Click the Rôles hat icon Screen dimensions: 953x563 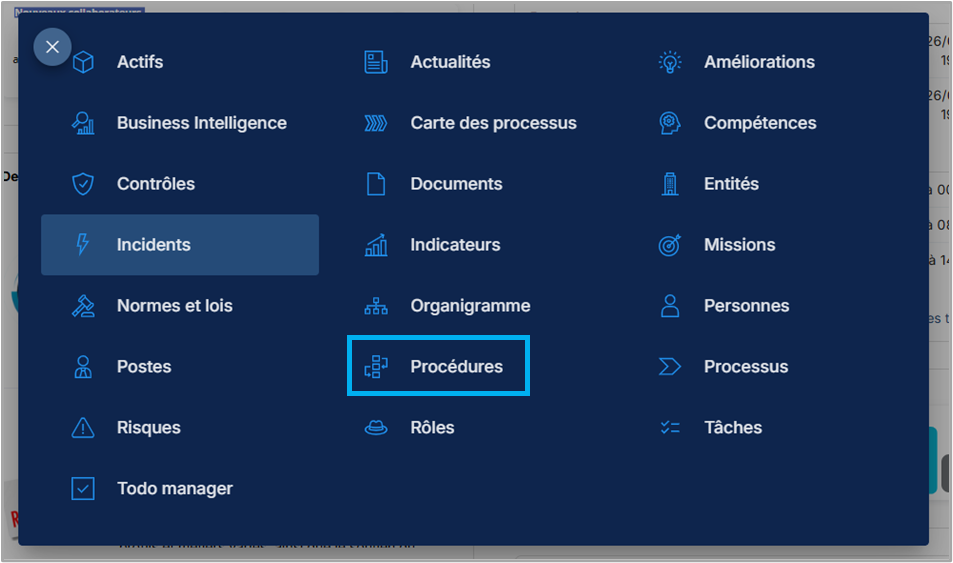[376, 428]
